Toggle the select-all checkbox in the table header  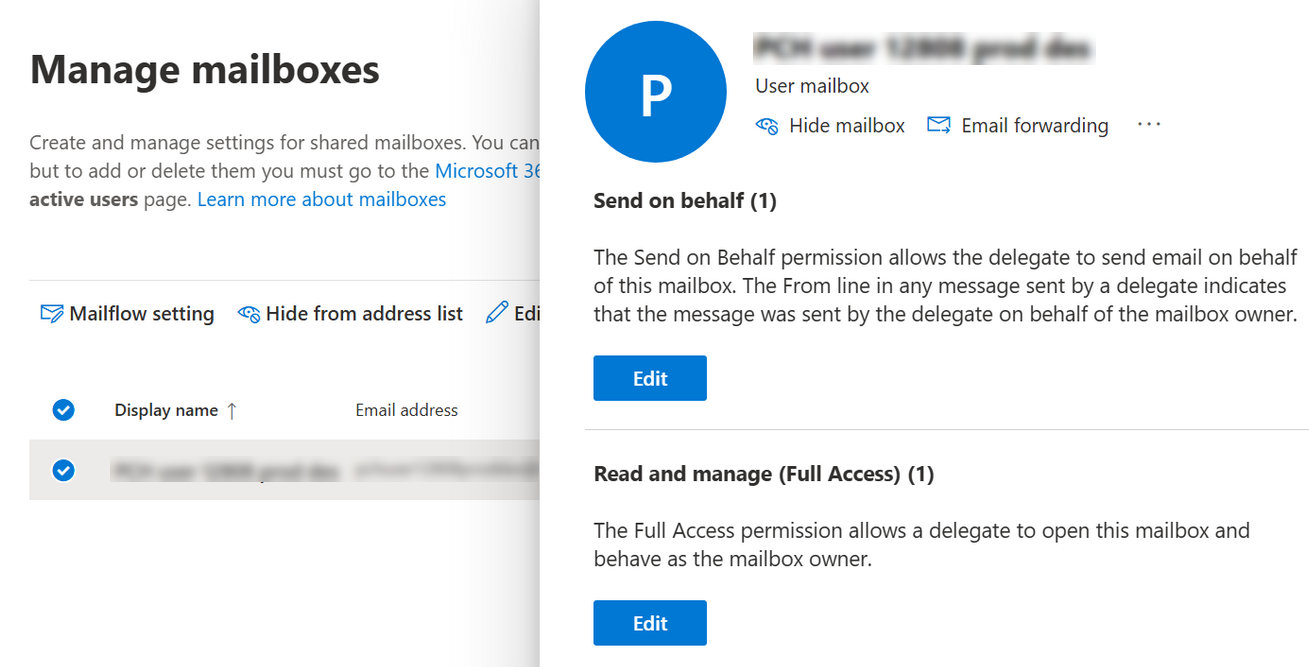point(63,410)
